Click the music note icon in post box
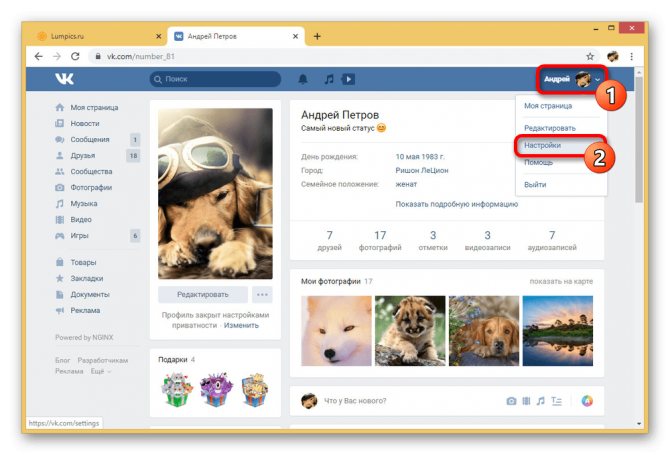 pyautogui.click(x=541, y=401)
